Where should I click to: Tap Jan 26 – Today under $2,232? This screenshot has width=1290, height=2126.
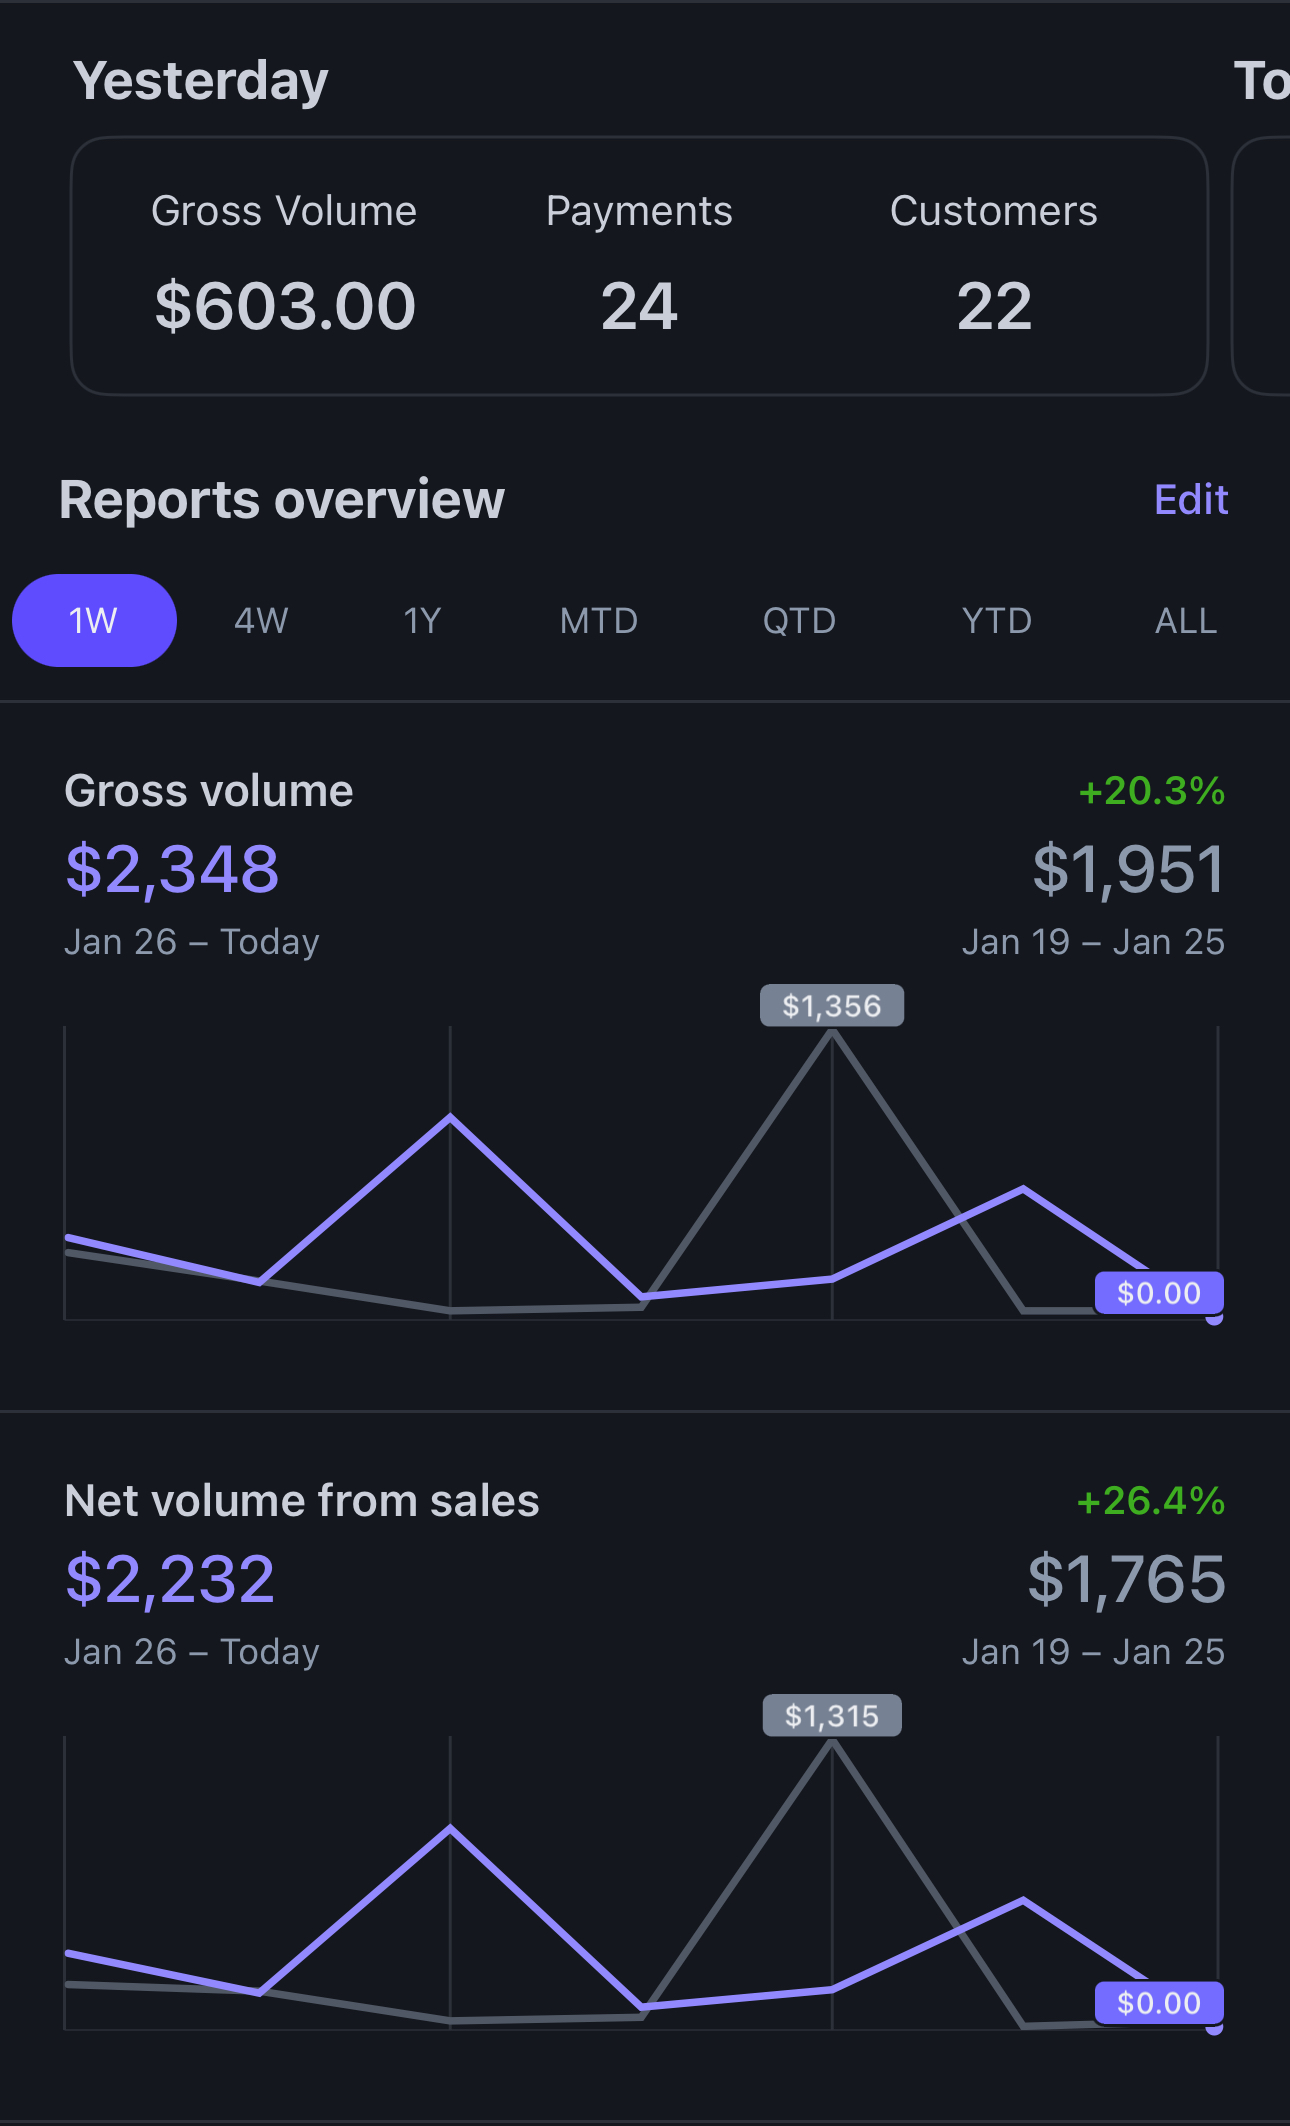pos(192,1652)
